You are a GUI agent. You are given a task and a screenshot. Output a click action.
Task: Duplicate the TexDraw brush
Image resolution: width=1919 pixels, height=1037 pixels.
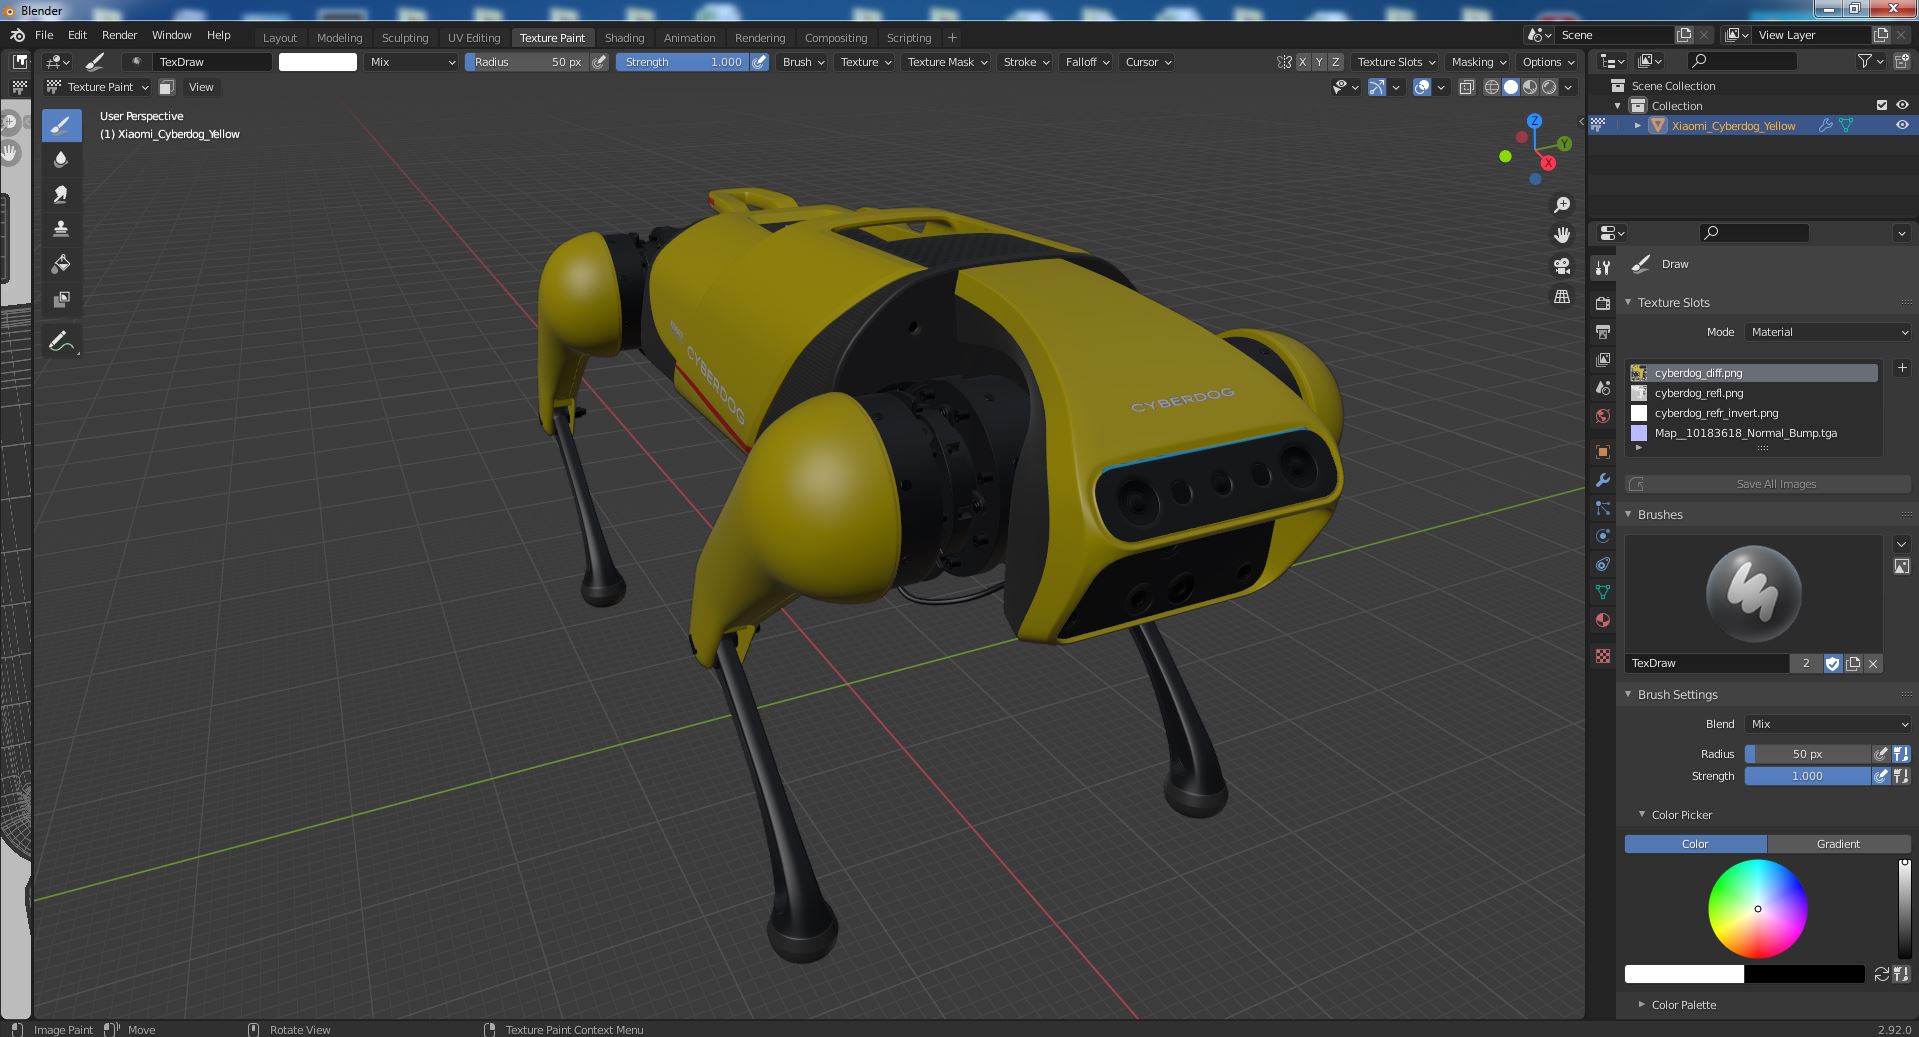[1853, 663]
